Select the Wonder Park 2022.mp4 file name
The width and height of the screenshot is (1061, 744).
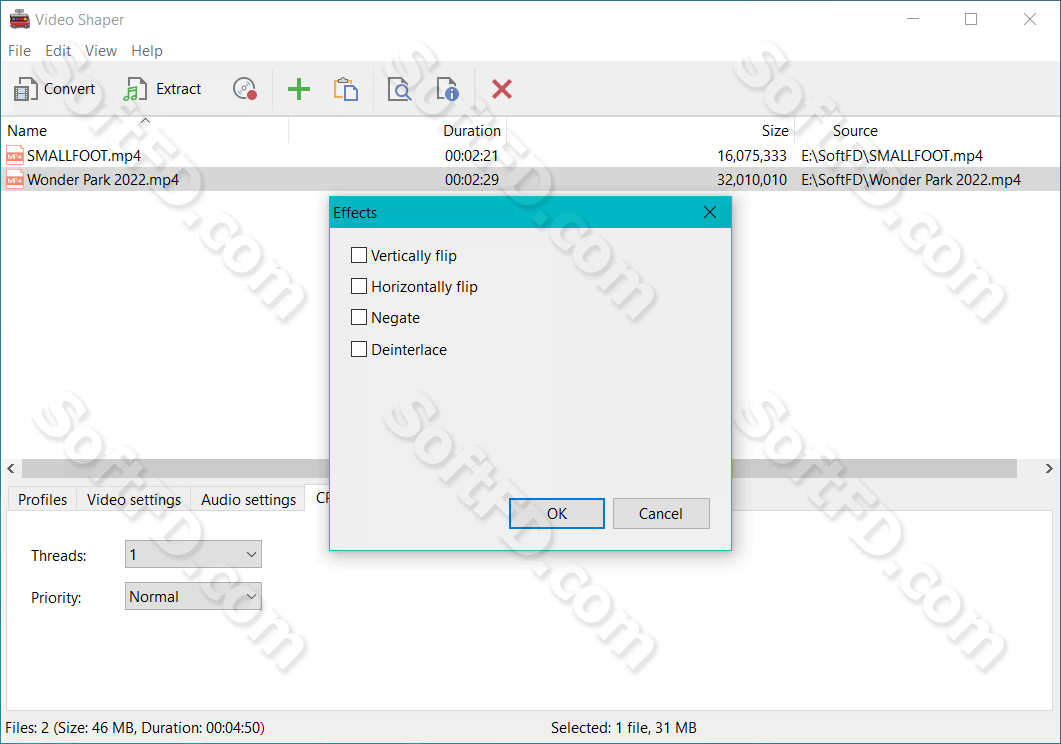pos(103,180)
